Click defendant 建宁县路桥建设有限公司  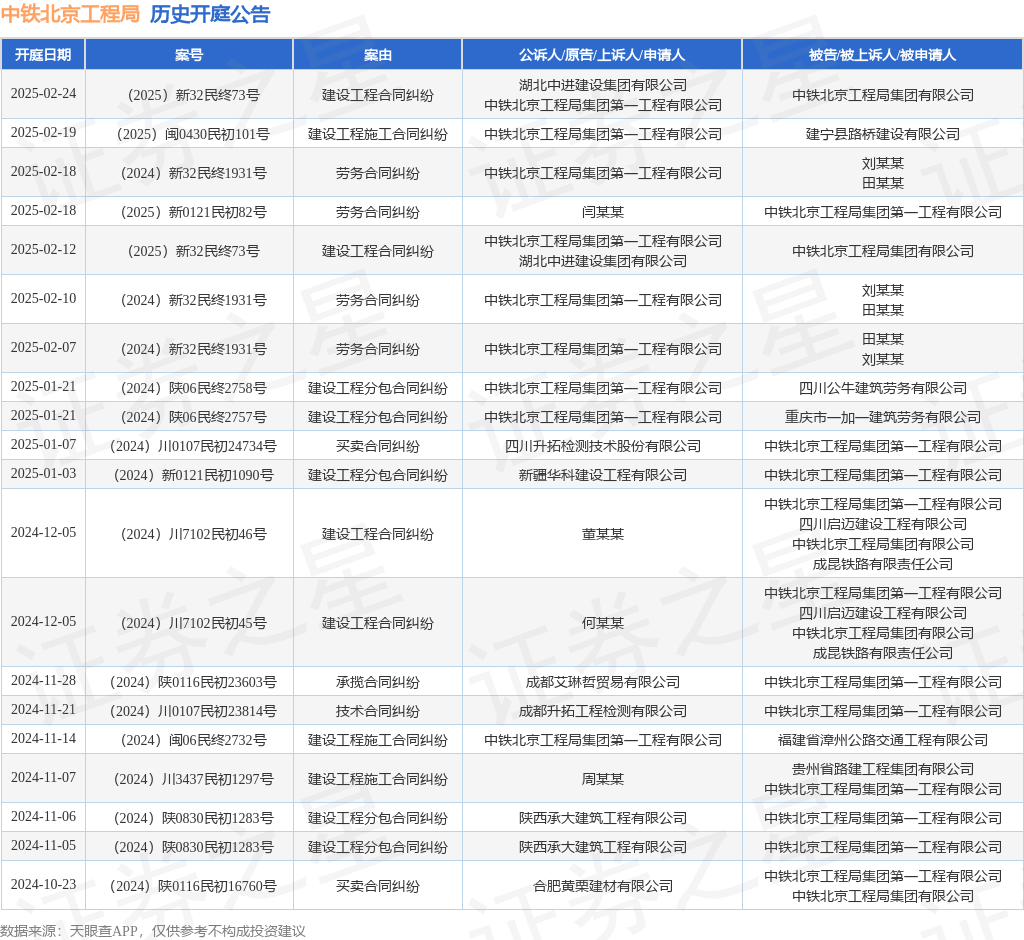point(882,134)
